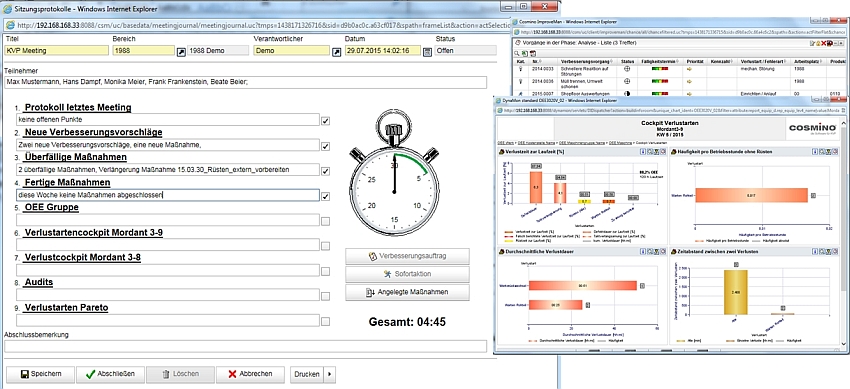Click red X icon in ImproveMan list header
The width and height of the screenshot is (850, 389).
[x=823, y=43]
